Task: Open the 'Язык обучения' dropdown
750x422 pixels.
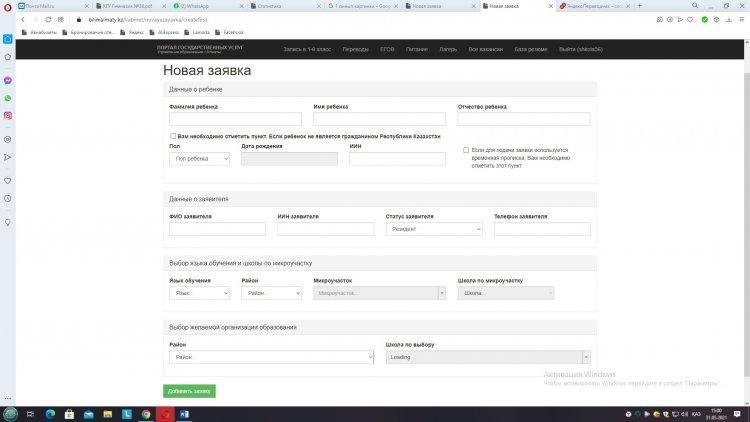Action: 199,293
